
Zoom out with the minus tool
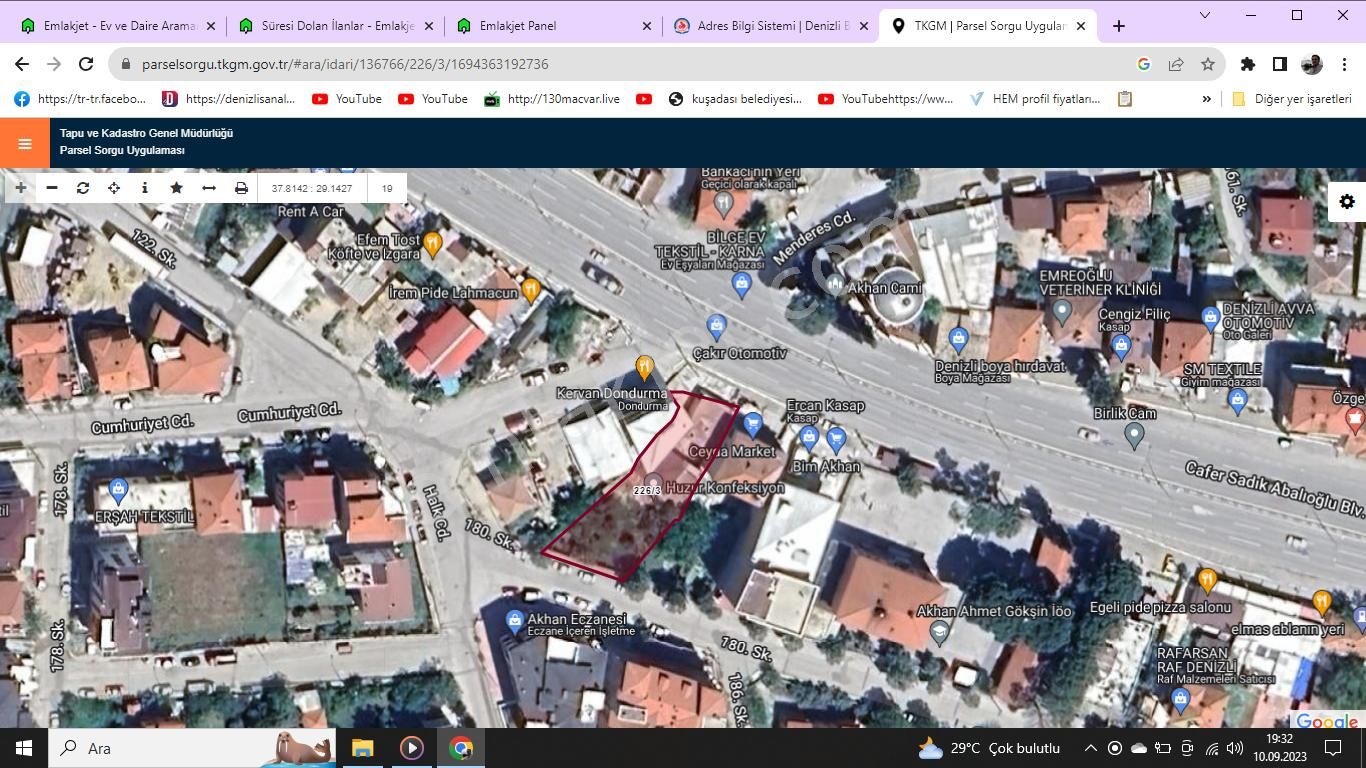pos(52,188)
